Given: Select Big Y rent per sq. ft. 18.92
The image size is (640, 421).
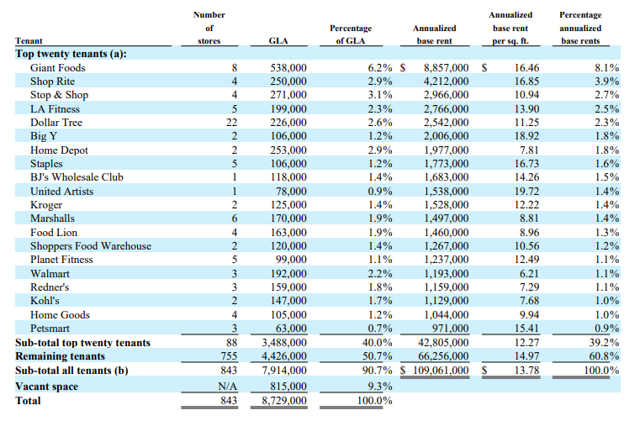Looking at the screenshot, I should point(527,136).
